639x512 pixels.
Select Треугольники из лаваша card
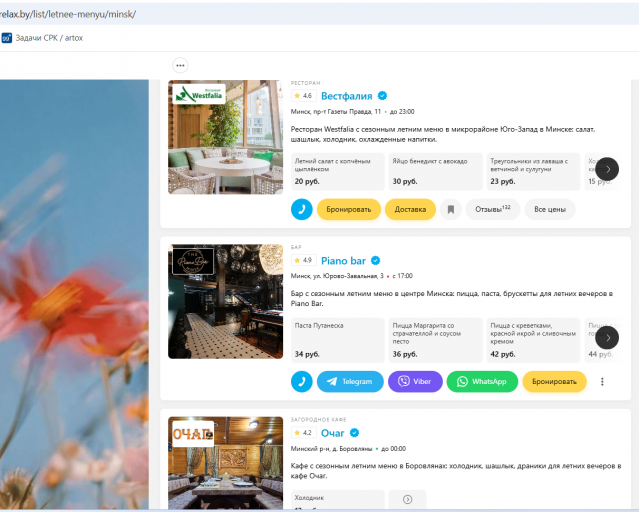(533, 172)
